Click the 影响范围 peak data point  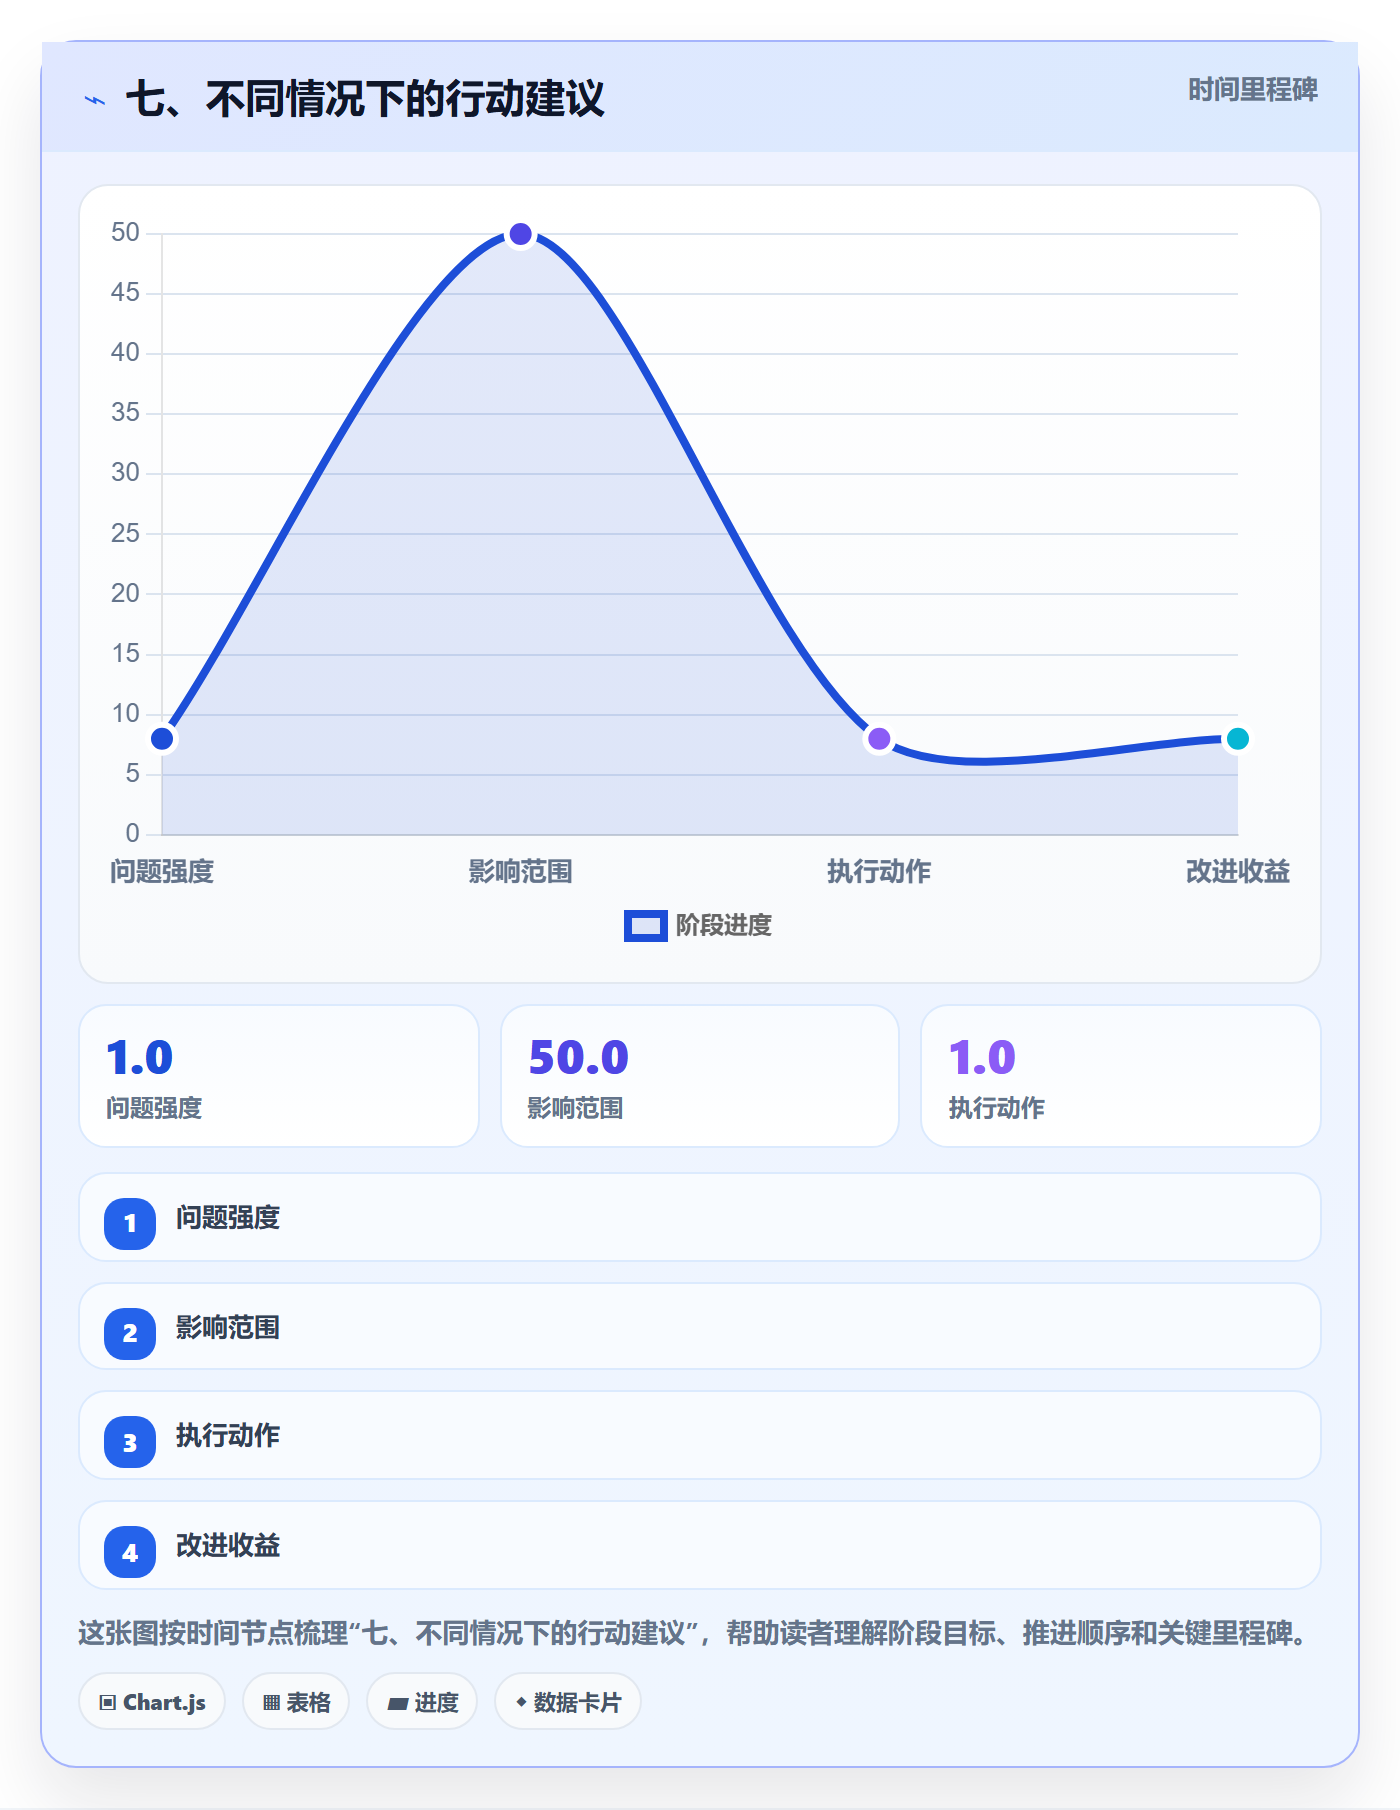pos(520,234)
